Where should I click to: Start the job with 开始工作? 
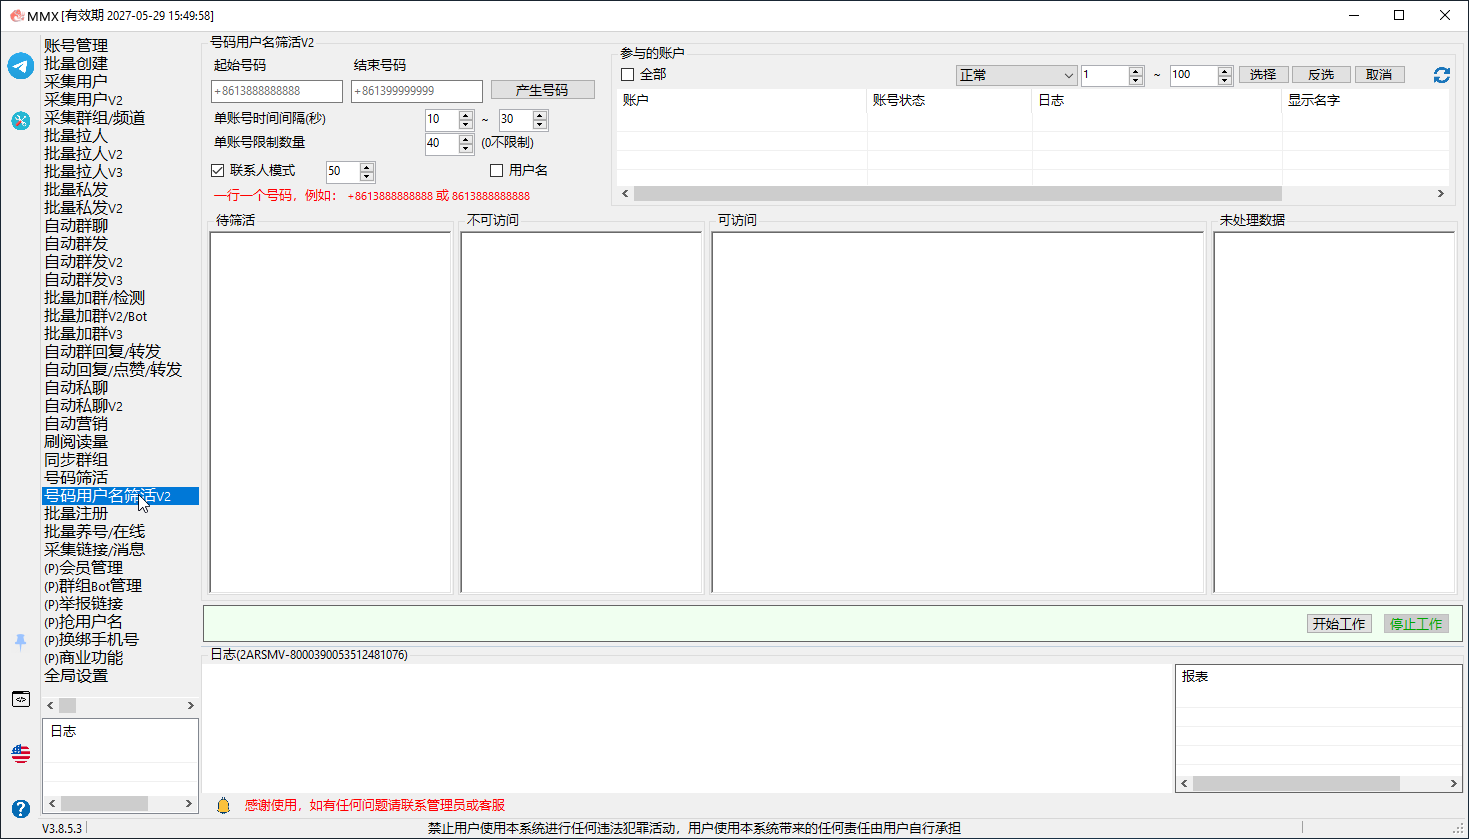point(1339,624)
